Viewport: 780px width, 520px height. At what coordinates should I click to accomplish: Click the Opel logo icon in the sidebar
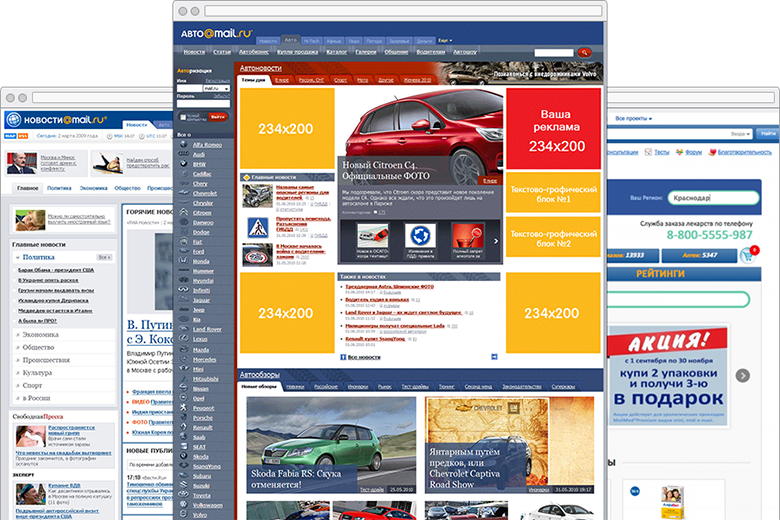[184, 398]
